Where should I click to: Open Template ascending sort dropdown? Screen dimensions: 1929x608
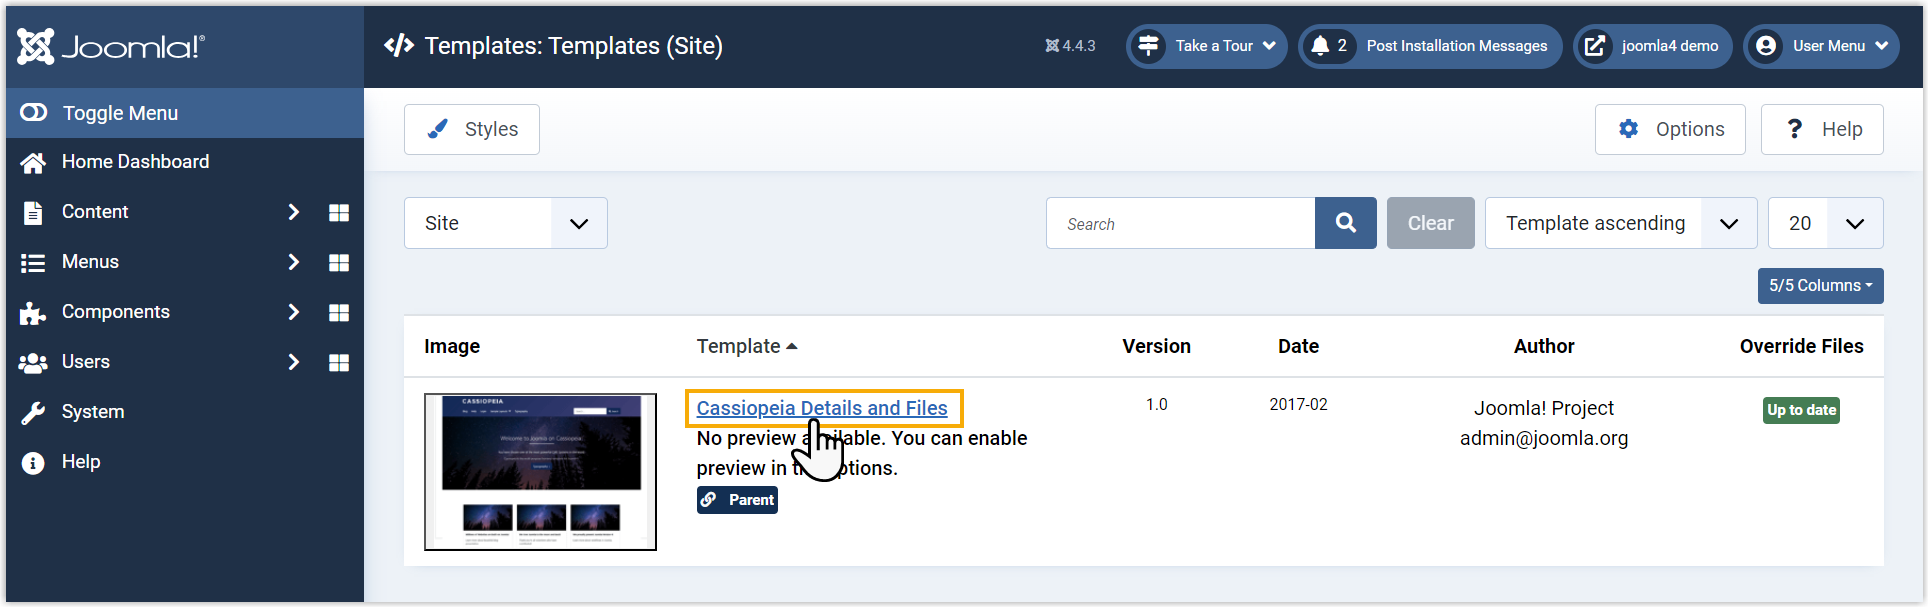pyautogui.click(x=1621, y=223)
